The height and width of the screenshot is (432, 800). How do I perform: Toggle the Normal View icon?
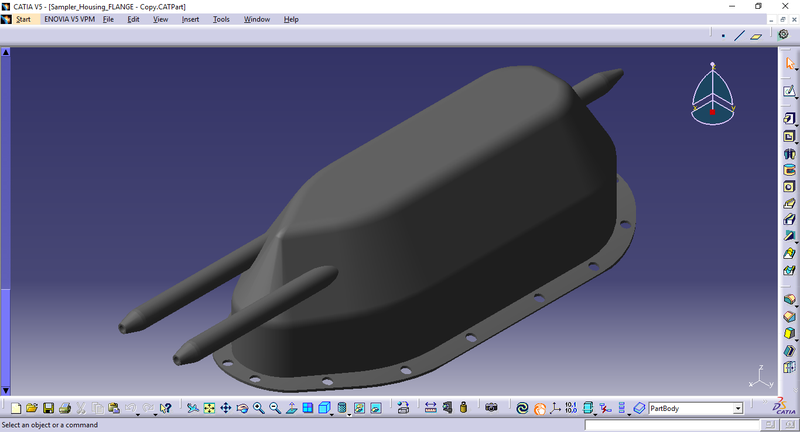tap(291, 408)
